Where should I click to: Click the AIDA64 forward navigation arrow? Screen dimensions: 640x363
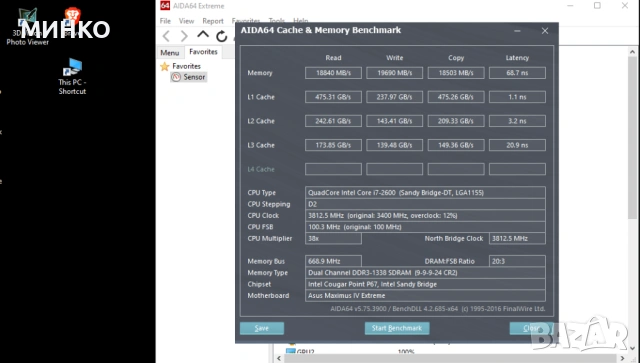tap(184, 36)
